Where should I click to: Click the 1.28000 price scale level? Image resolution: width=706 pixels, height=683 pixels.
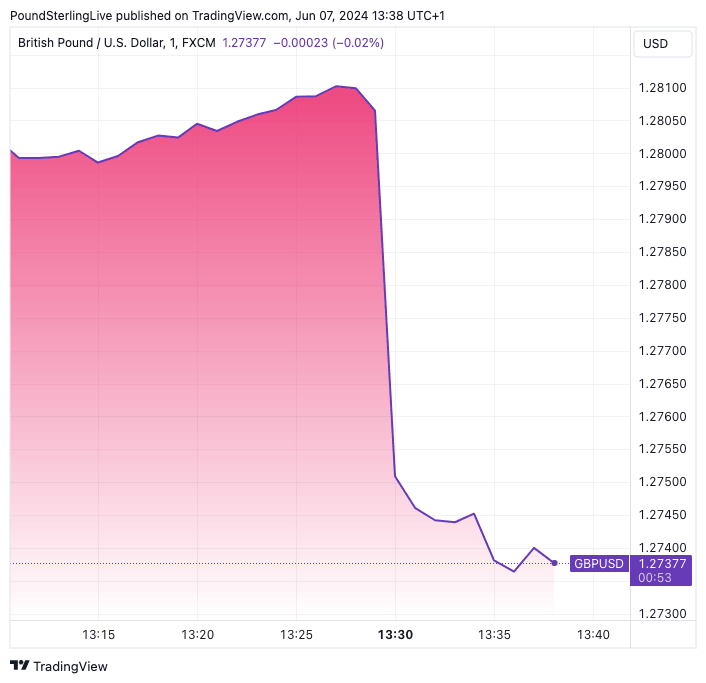[661, 154]
